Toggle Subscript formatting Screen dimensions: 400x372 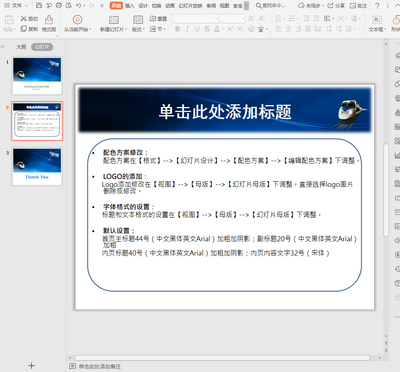point(240,29)
